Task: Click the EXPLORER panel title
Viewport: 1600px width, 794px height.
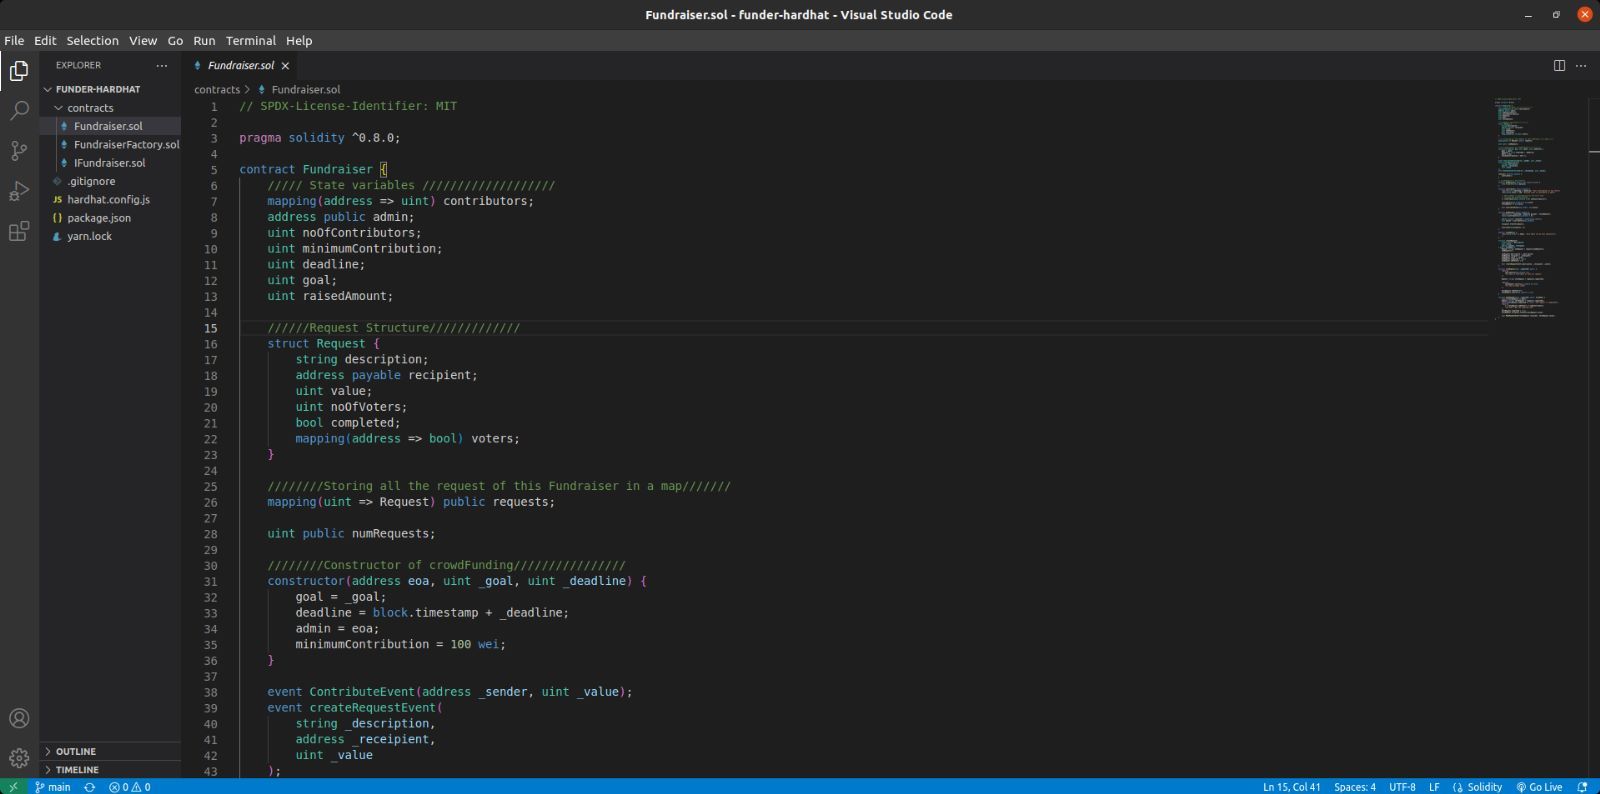Action: tap(78, 65)
